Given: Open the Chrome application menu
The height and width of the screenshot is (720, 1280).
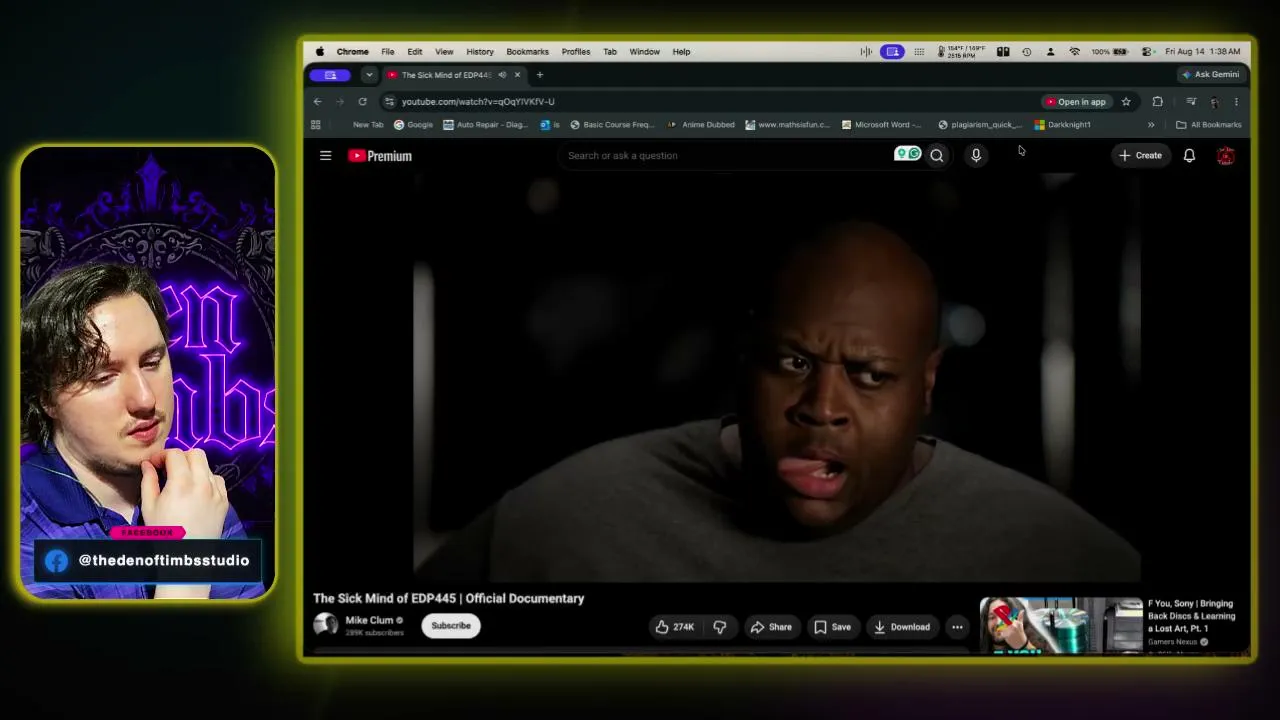Looking at the screenshot, I should (x=352, y=52).
